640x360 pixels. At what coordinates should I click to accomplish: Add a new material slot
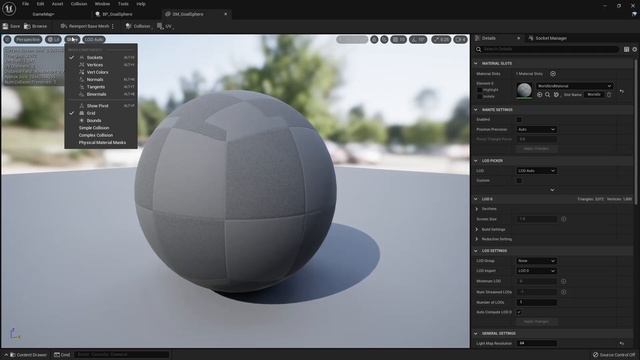(x=553, y=74)
